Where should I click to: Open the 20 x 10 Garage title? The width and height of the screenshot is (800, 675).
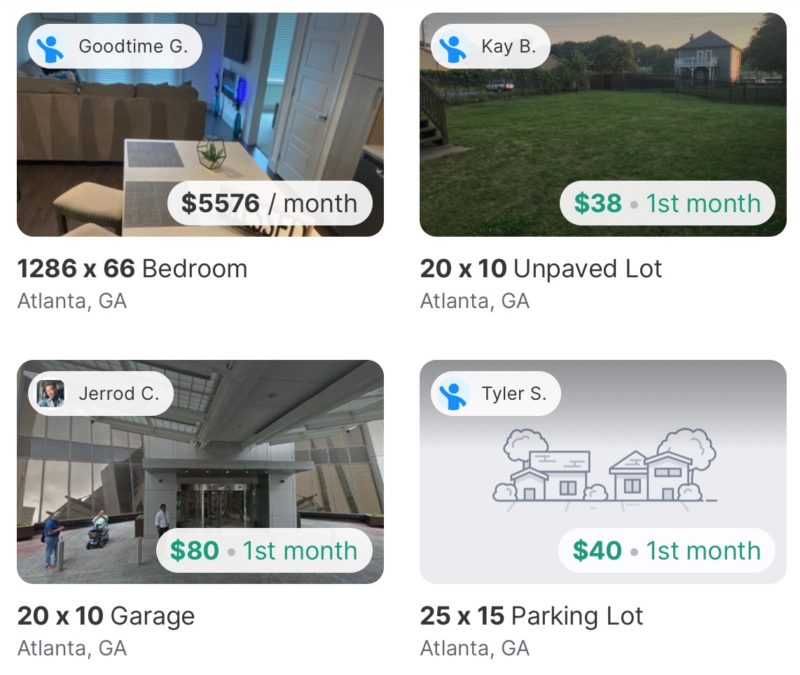(x=106, y=616)
